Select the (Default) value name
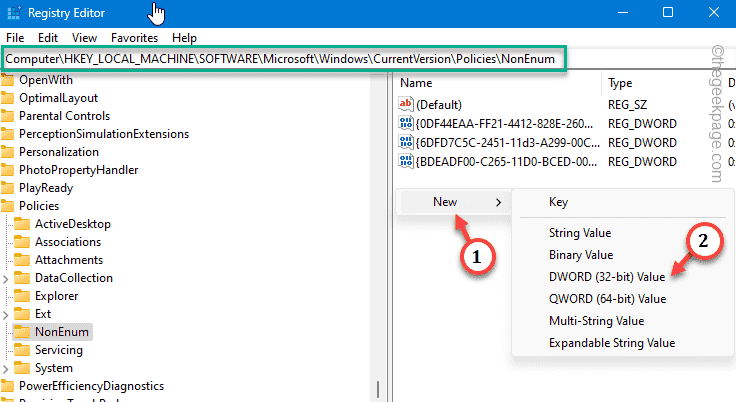This screenshot has height=402, width=736. point(439,105)
